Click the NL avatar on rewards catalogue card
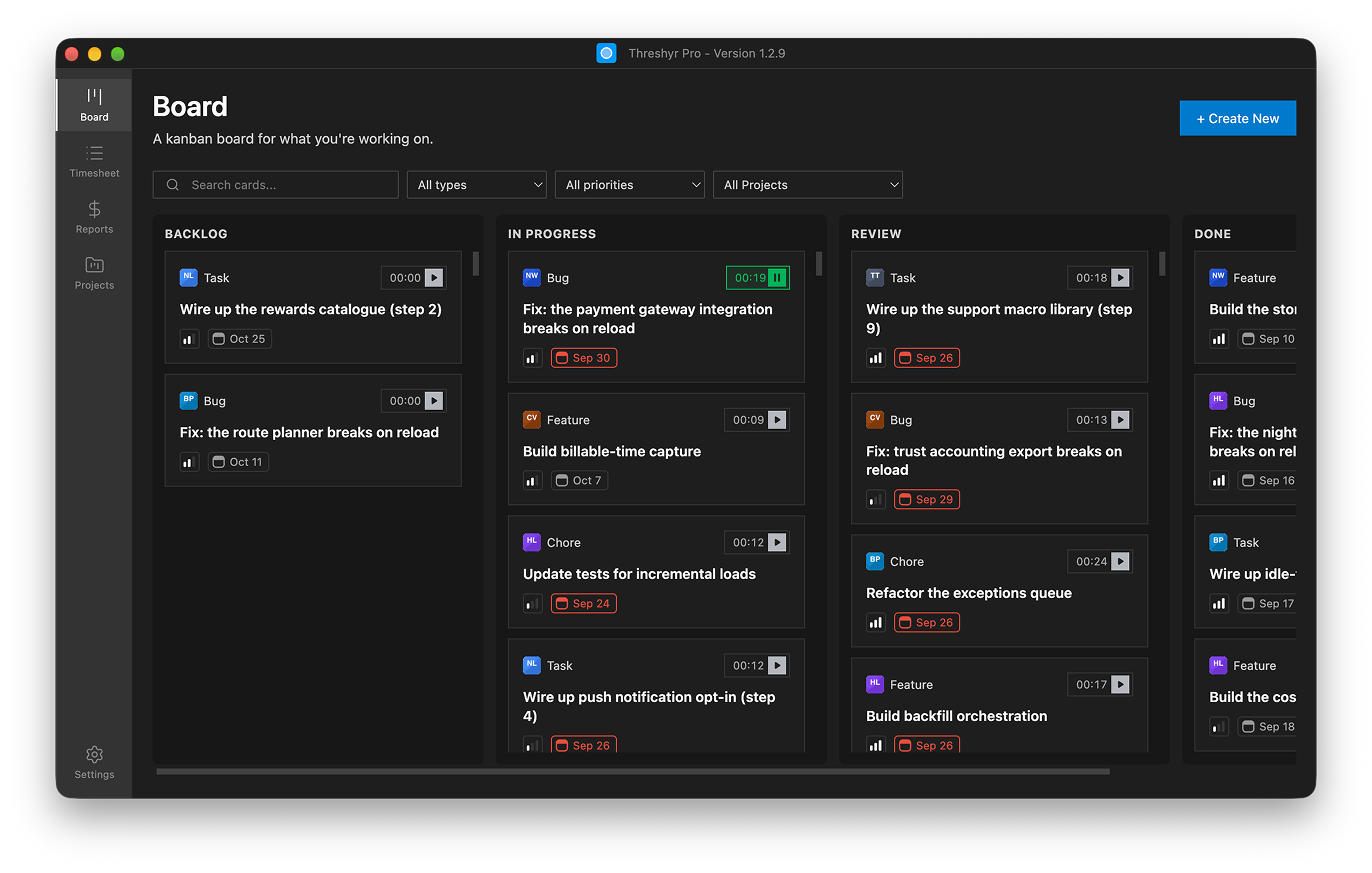 (x=189, y=278)
